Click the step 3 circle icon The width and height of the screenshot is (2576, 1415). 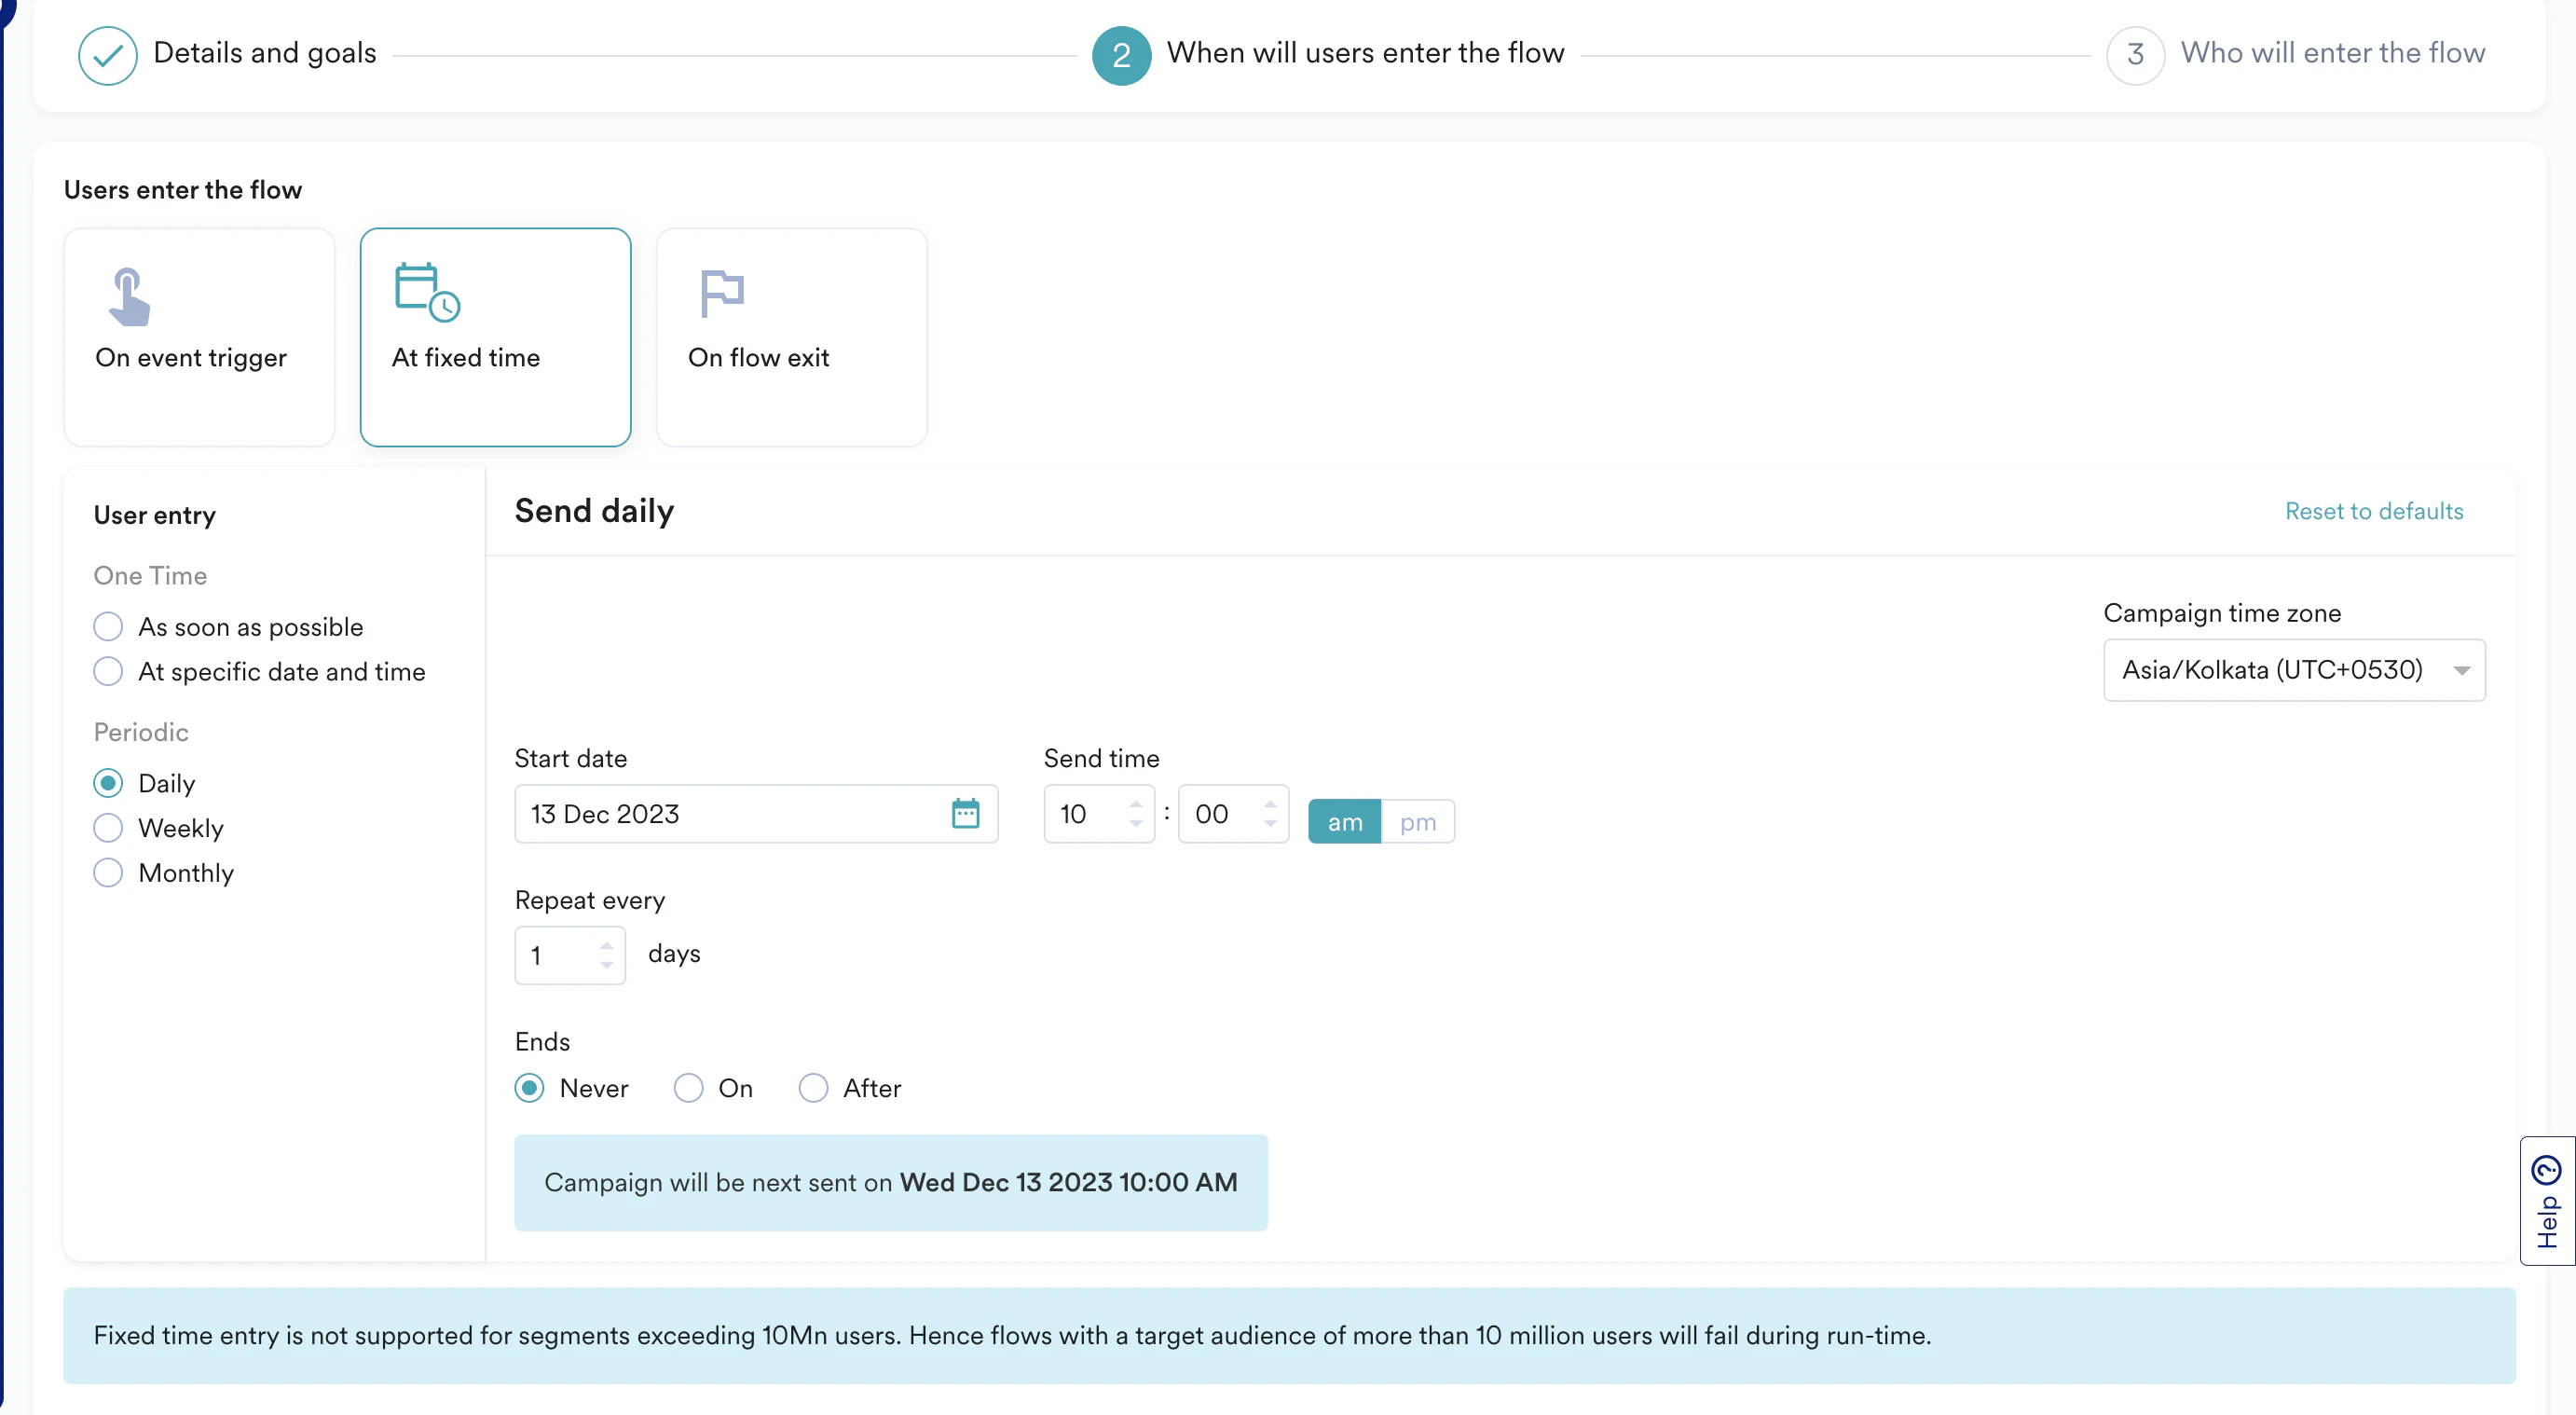pos(2135,55)
